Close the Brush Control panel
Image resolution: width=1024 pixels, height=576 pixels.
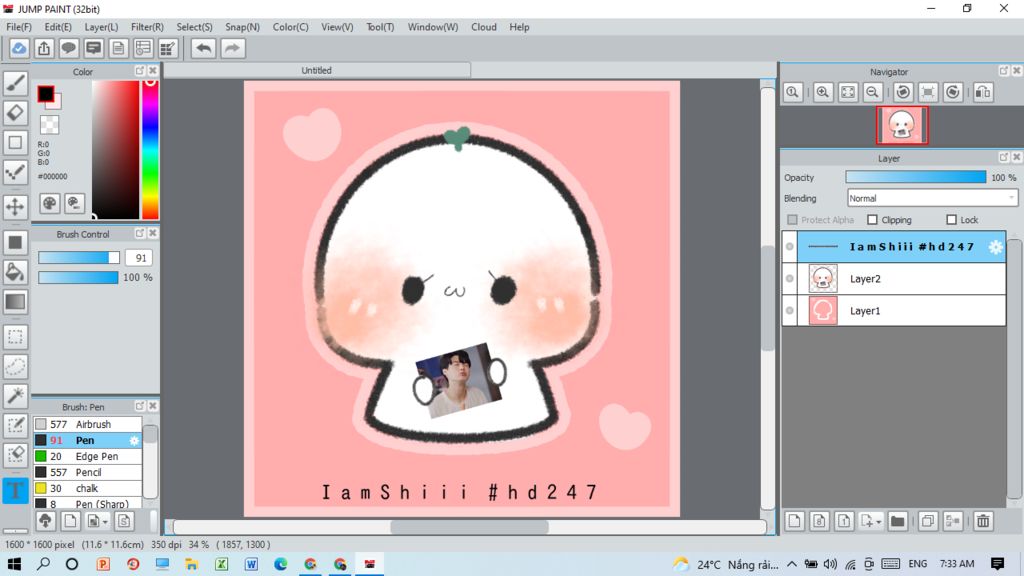pos(153,233)
